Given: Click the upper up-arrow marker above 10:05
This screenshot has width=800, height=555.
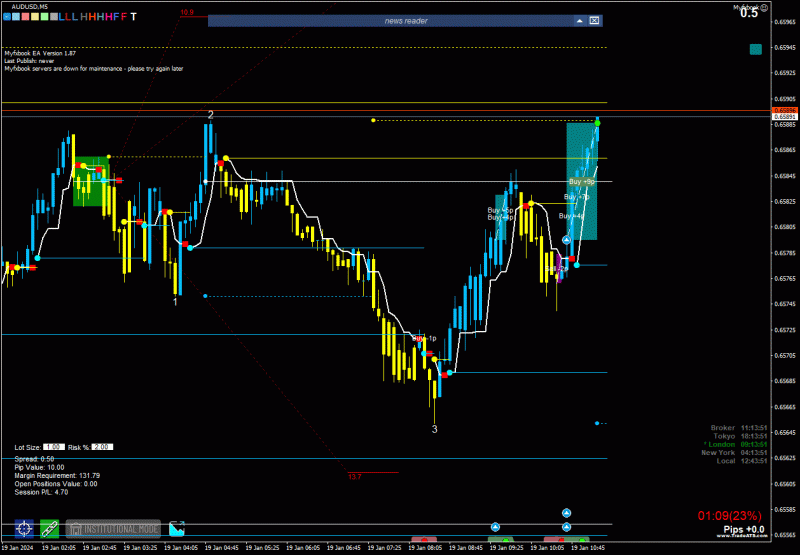Looking at the screenshot, I should [x=566, y=513].
